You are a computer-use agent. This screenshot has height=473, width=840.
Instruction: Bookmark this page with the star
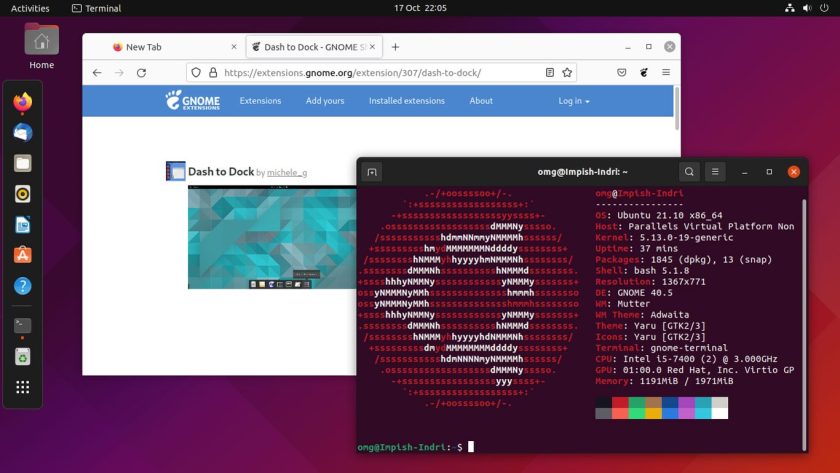[567, 73]
